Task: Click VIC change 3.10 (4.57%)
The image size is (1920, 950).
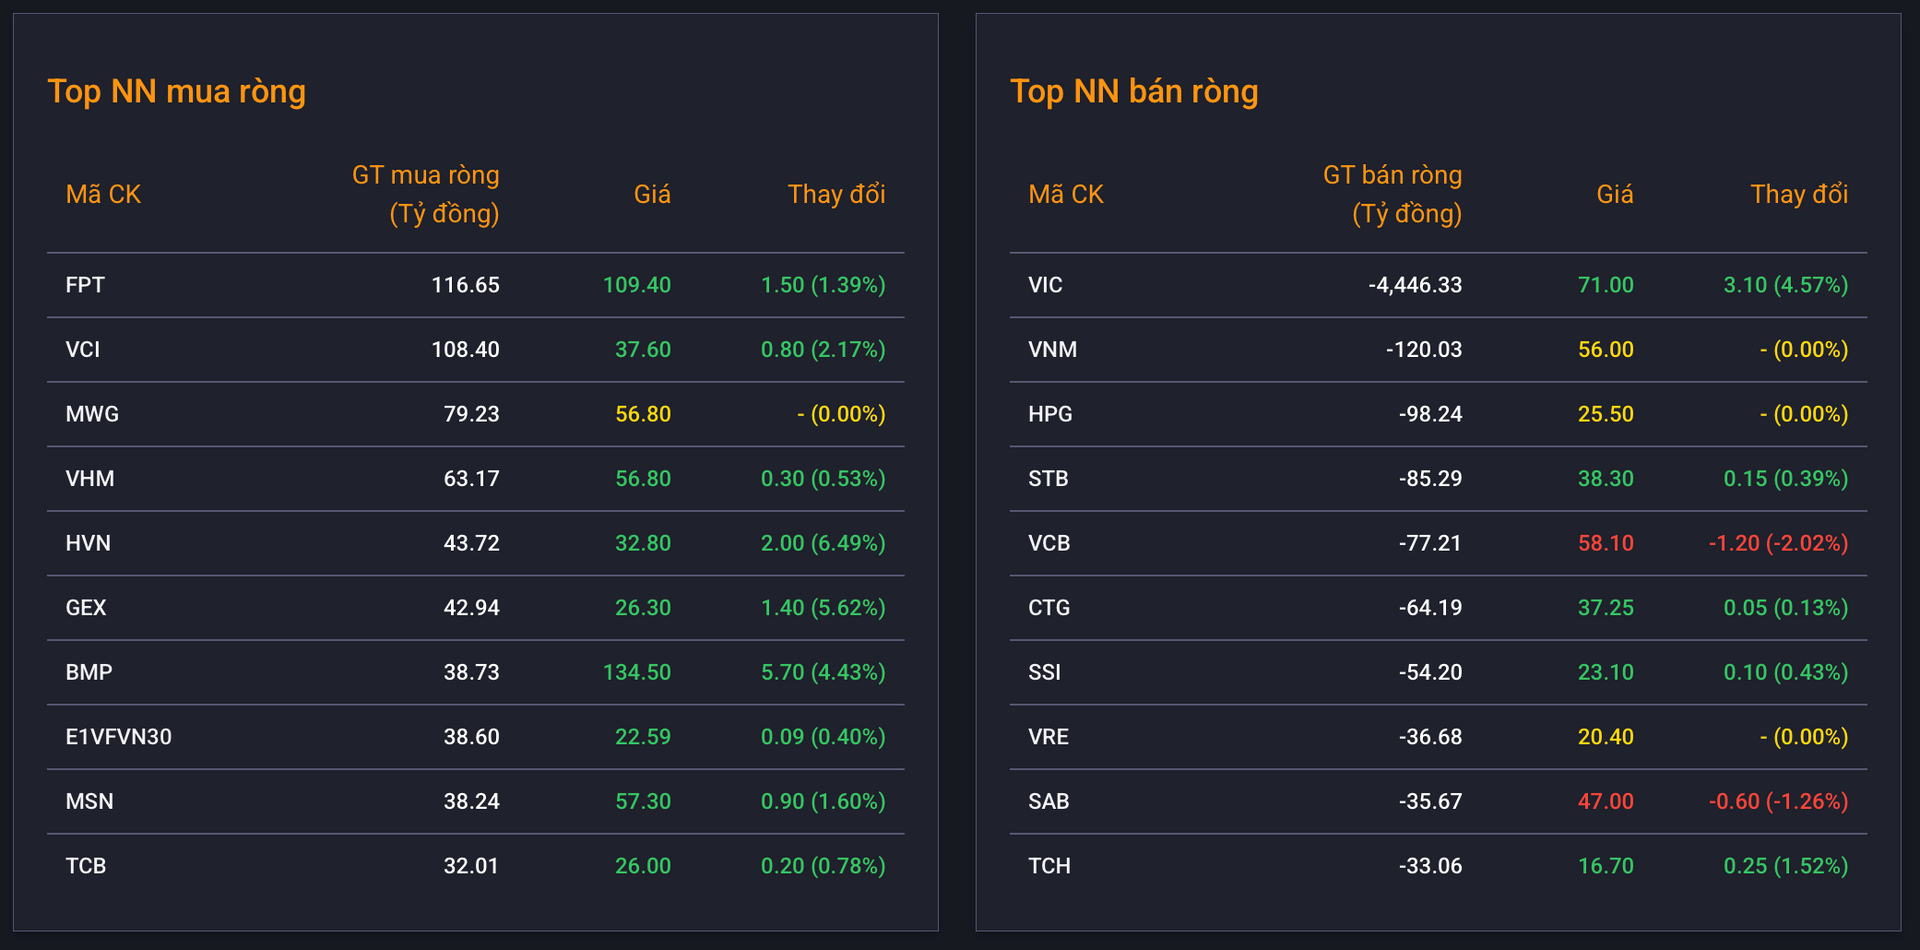Action: coord(1786,285)
